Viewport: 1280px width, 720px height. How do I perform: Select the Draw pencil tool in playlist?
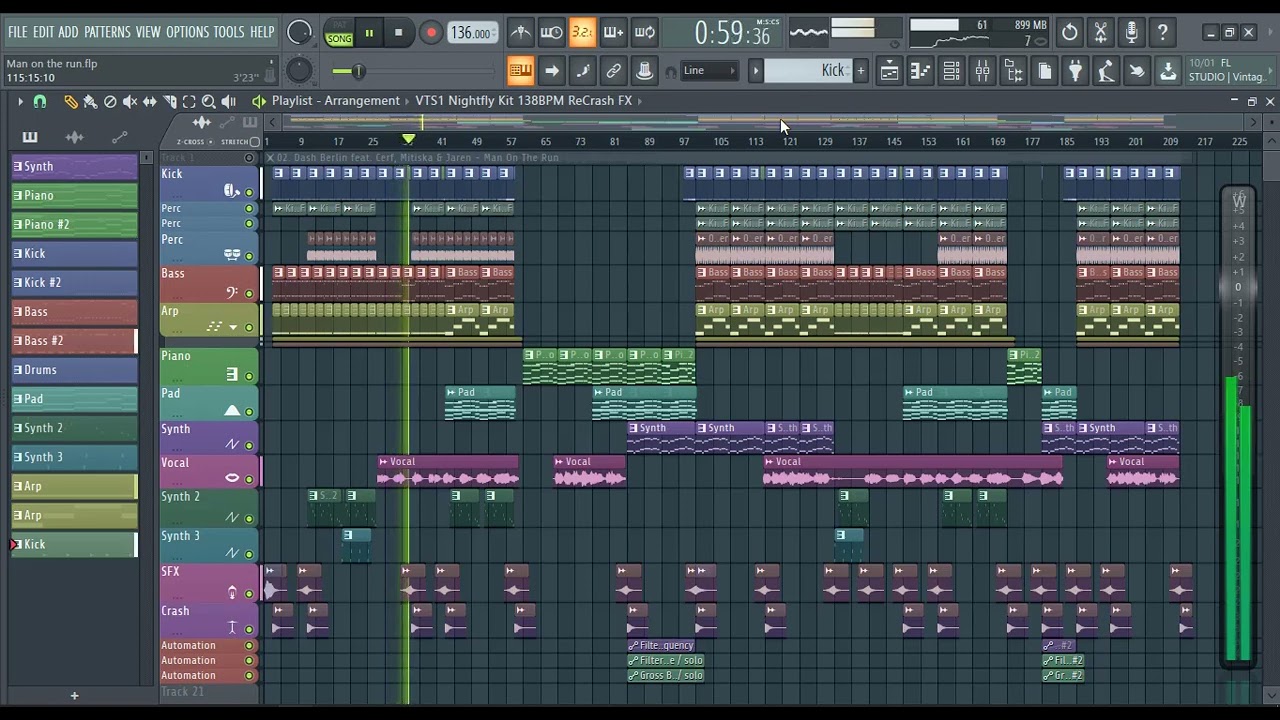click(70, 101)
